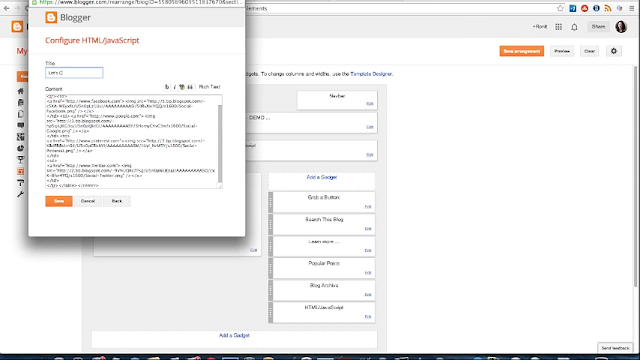This screenshot has width=640, height=360.
Task: Edit the Learn more gadget
Action: (368, 251)
